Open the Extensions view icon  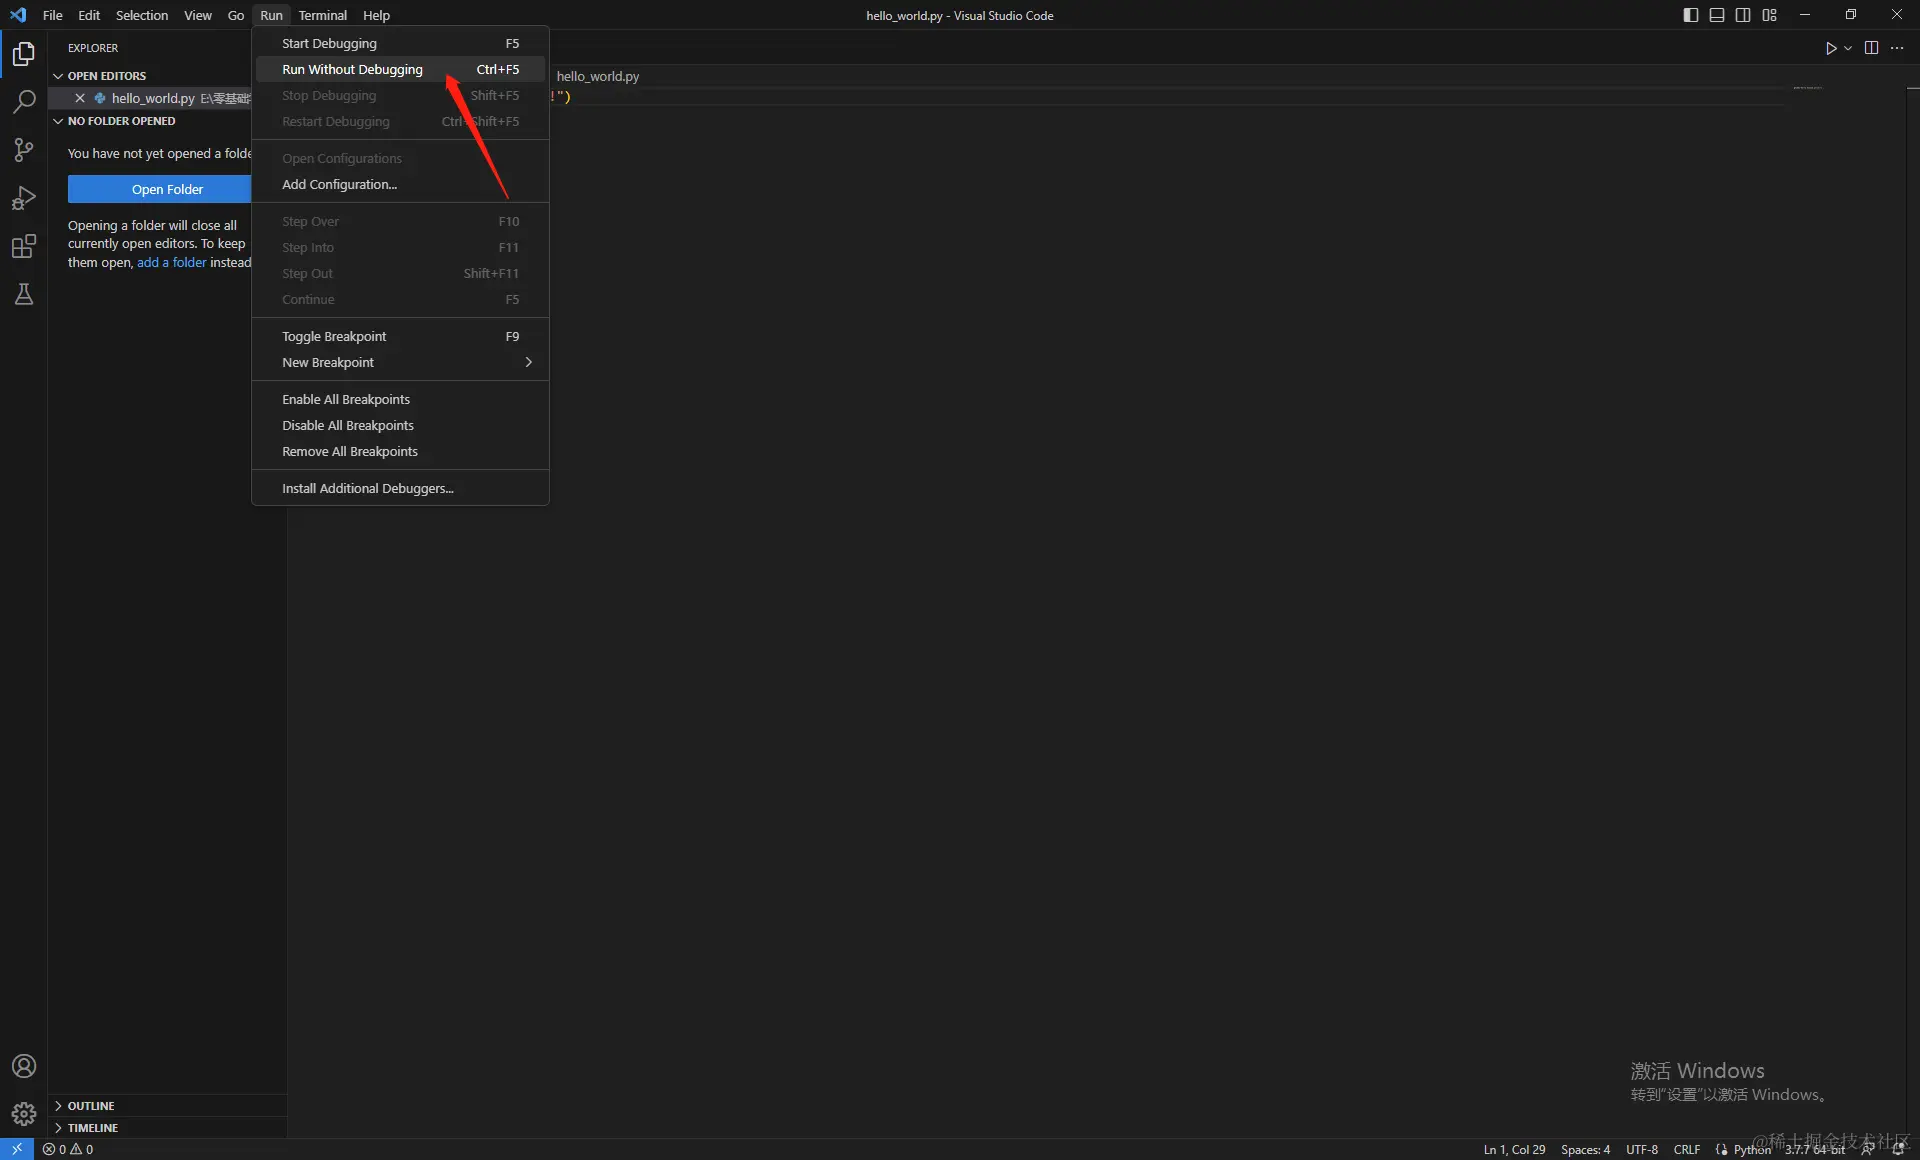(x=24, y=246)
